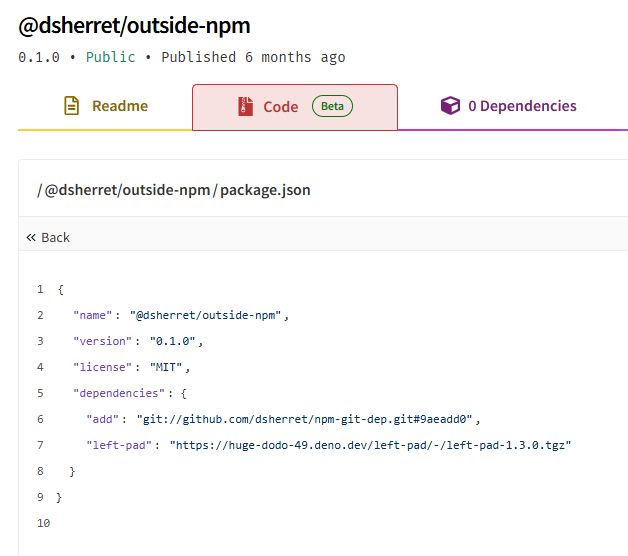Click the "name" key on line 2
The width and height of the screenshot is (628, 556).
[93, 315]
